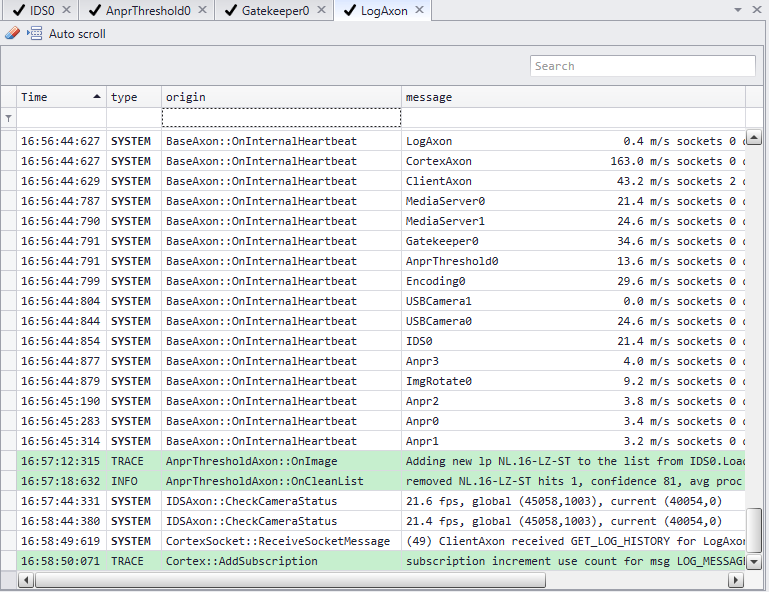Close the document panel with the top-right X
This screenshot has width=769, height=592.
(757, 10)
